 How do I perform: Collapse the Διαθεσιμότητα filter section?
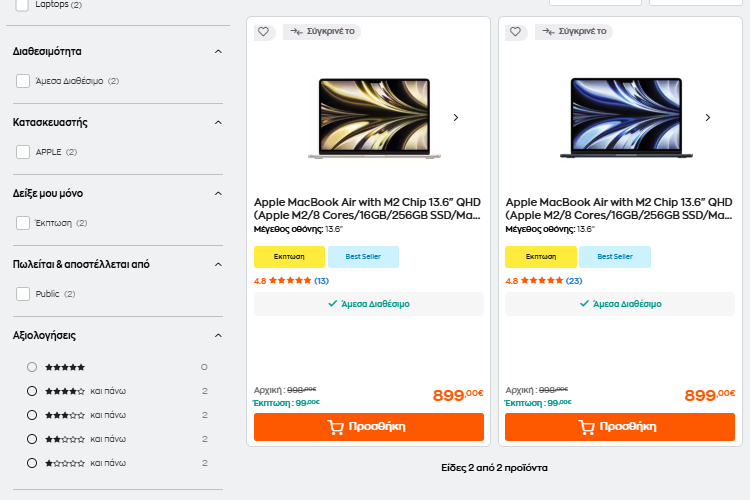(x=218, y=51)
